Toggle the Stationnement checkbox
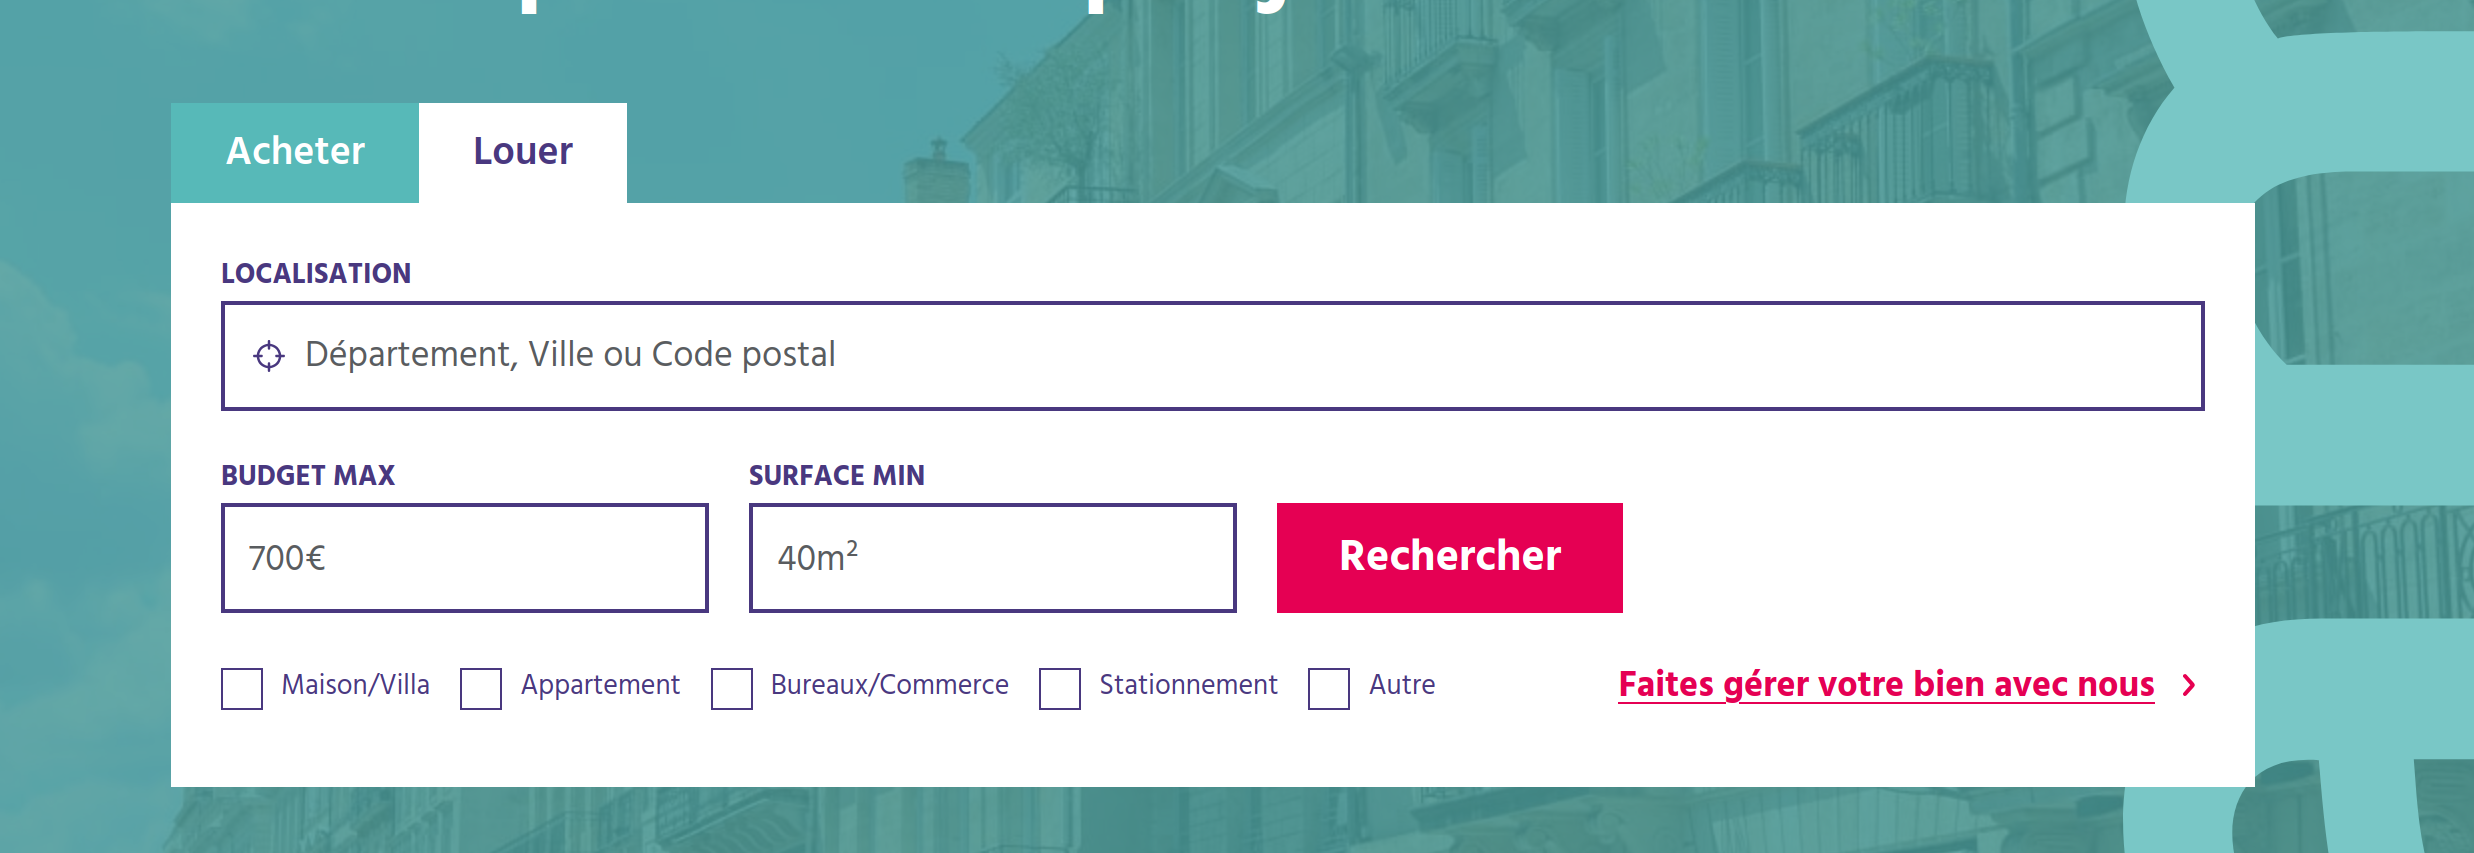Viewport: 2474px width, 853px height. coord(1060,688)
